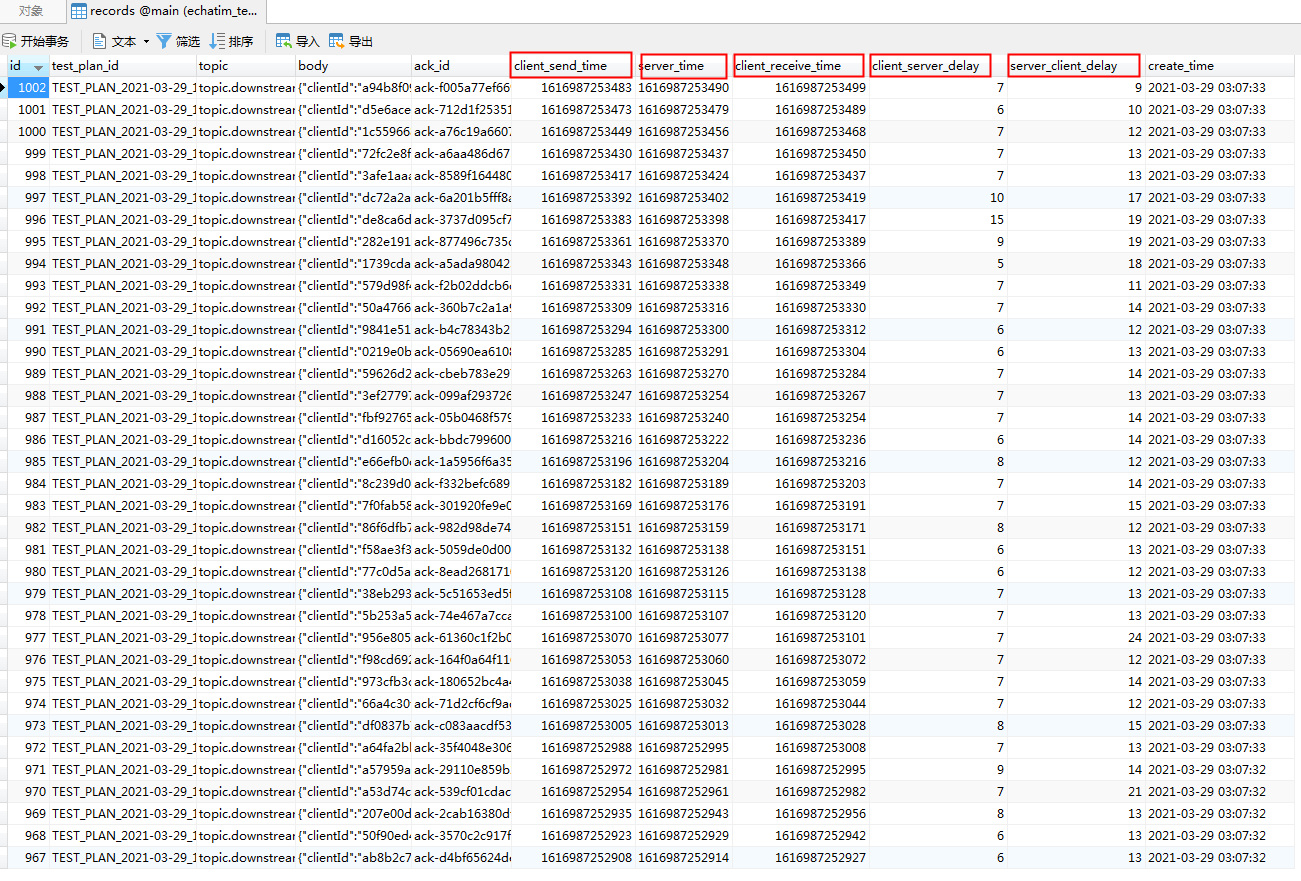Click the Begin Transaction (开始事务) icon
The image size is (1301, 881).
[x=10, y=41]
